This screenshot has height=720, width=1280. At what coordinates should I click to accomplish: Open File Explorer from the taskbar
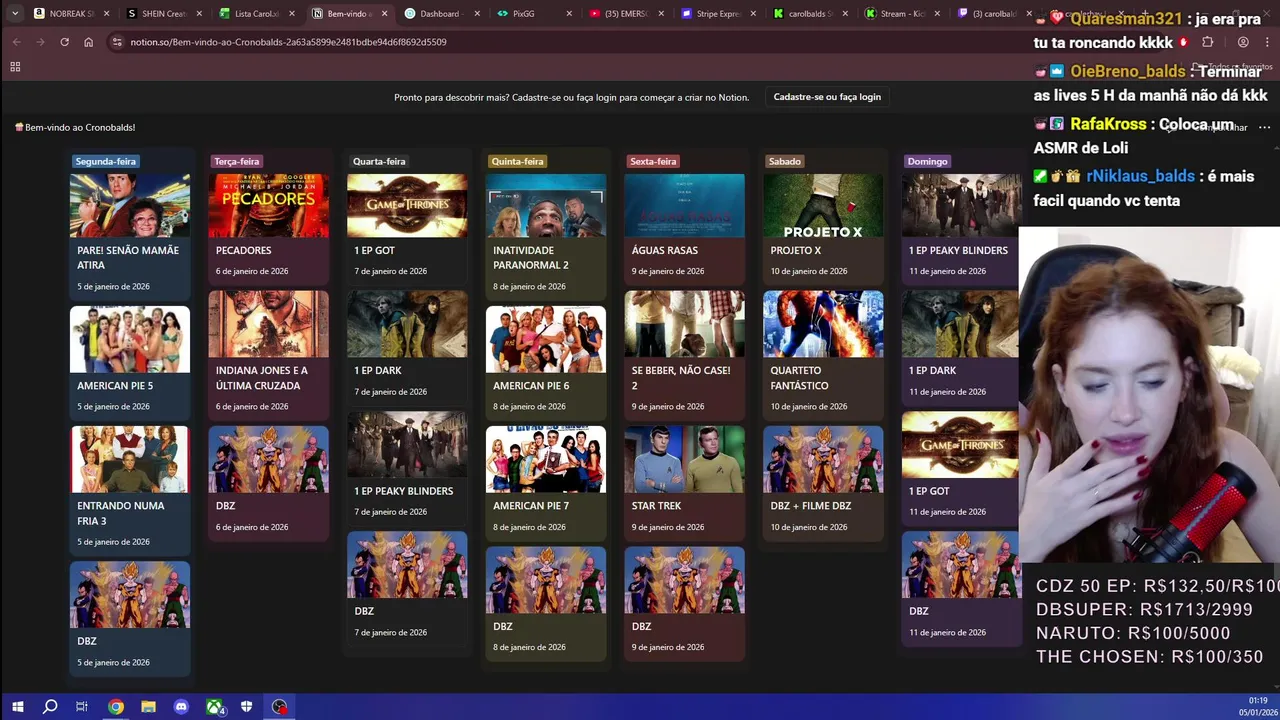[x=148, y=707]
